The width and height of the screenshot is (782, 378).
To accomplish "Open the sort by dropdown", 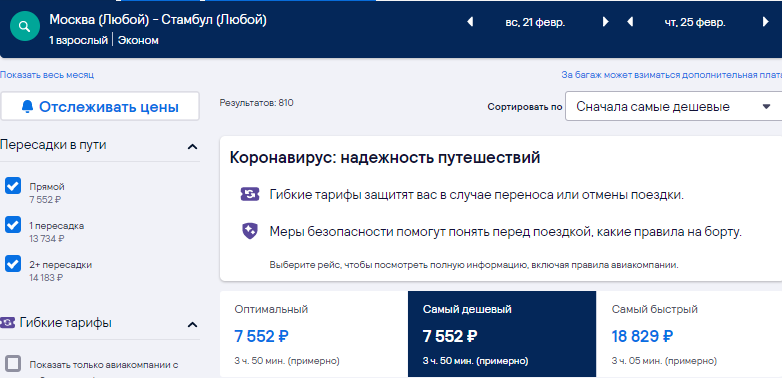I will point(673,107).
